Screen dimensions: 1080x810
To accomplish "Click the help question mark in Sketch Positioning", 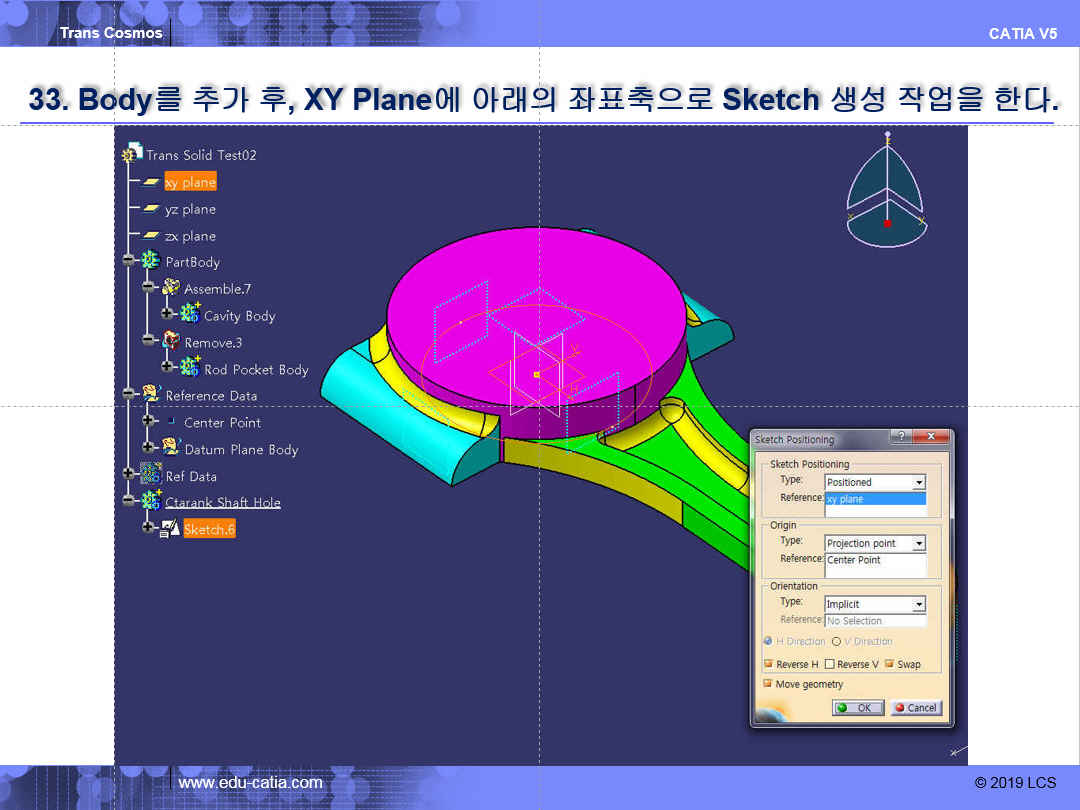I will tap(902, 438).
